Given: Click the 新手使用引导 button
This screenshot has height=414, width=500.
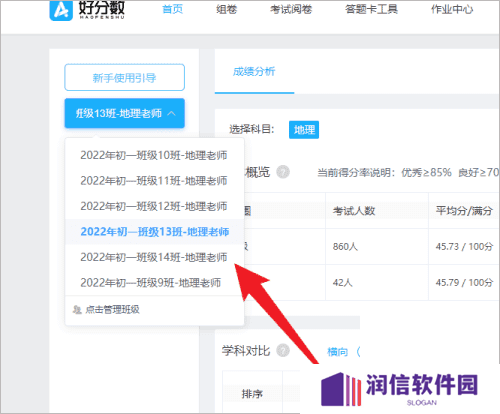Looking at the screenshot, I should coord(124,77).
